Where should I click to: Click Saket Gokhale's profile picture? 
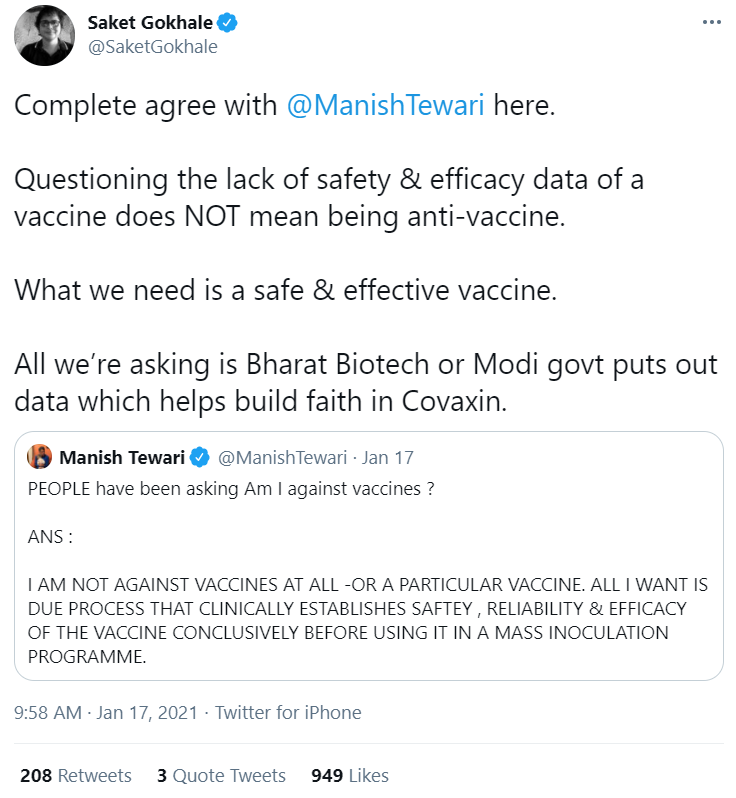45,35
